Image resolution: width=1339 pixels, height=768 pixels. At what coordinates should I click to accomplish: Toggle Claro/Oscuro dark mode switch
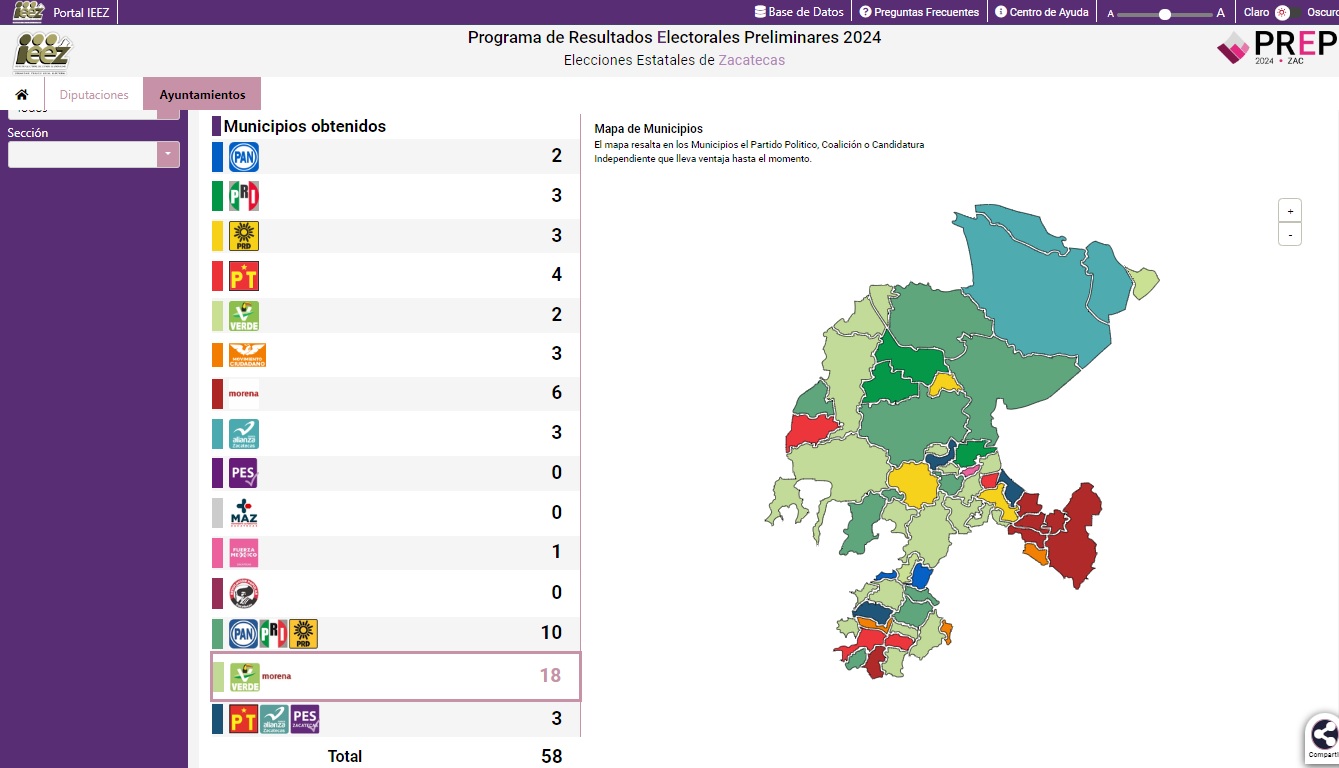1288,13
